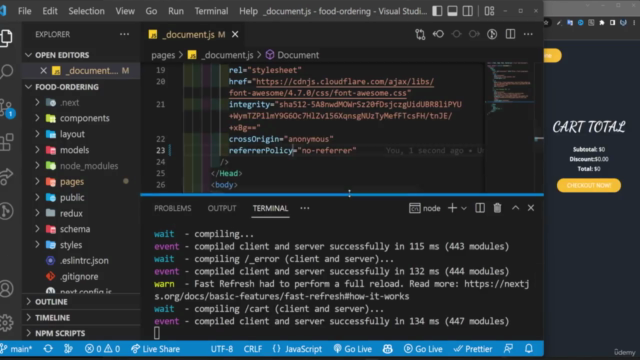Maximize panel with chevron up icon
This screenshot has height=360, width=640.
[516, 208]
